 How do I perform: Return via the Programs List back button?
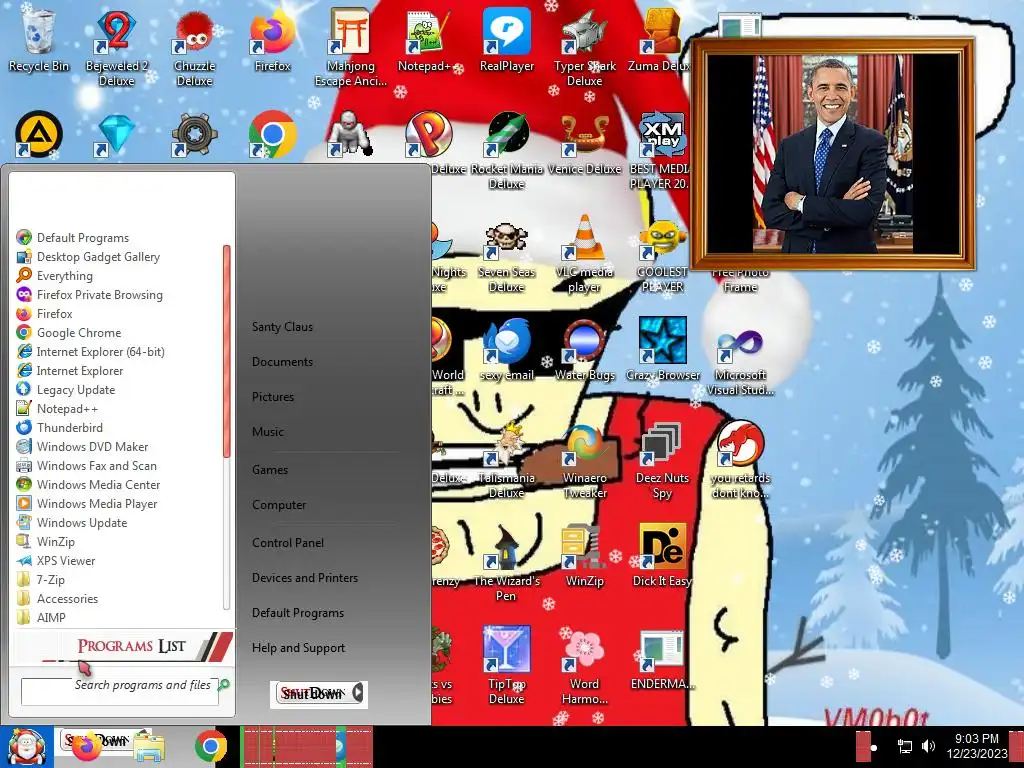coord(122,647)
